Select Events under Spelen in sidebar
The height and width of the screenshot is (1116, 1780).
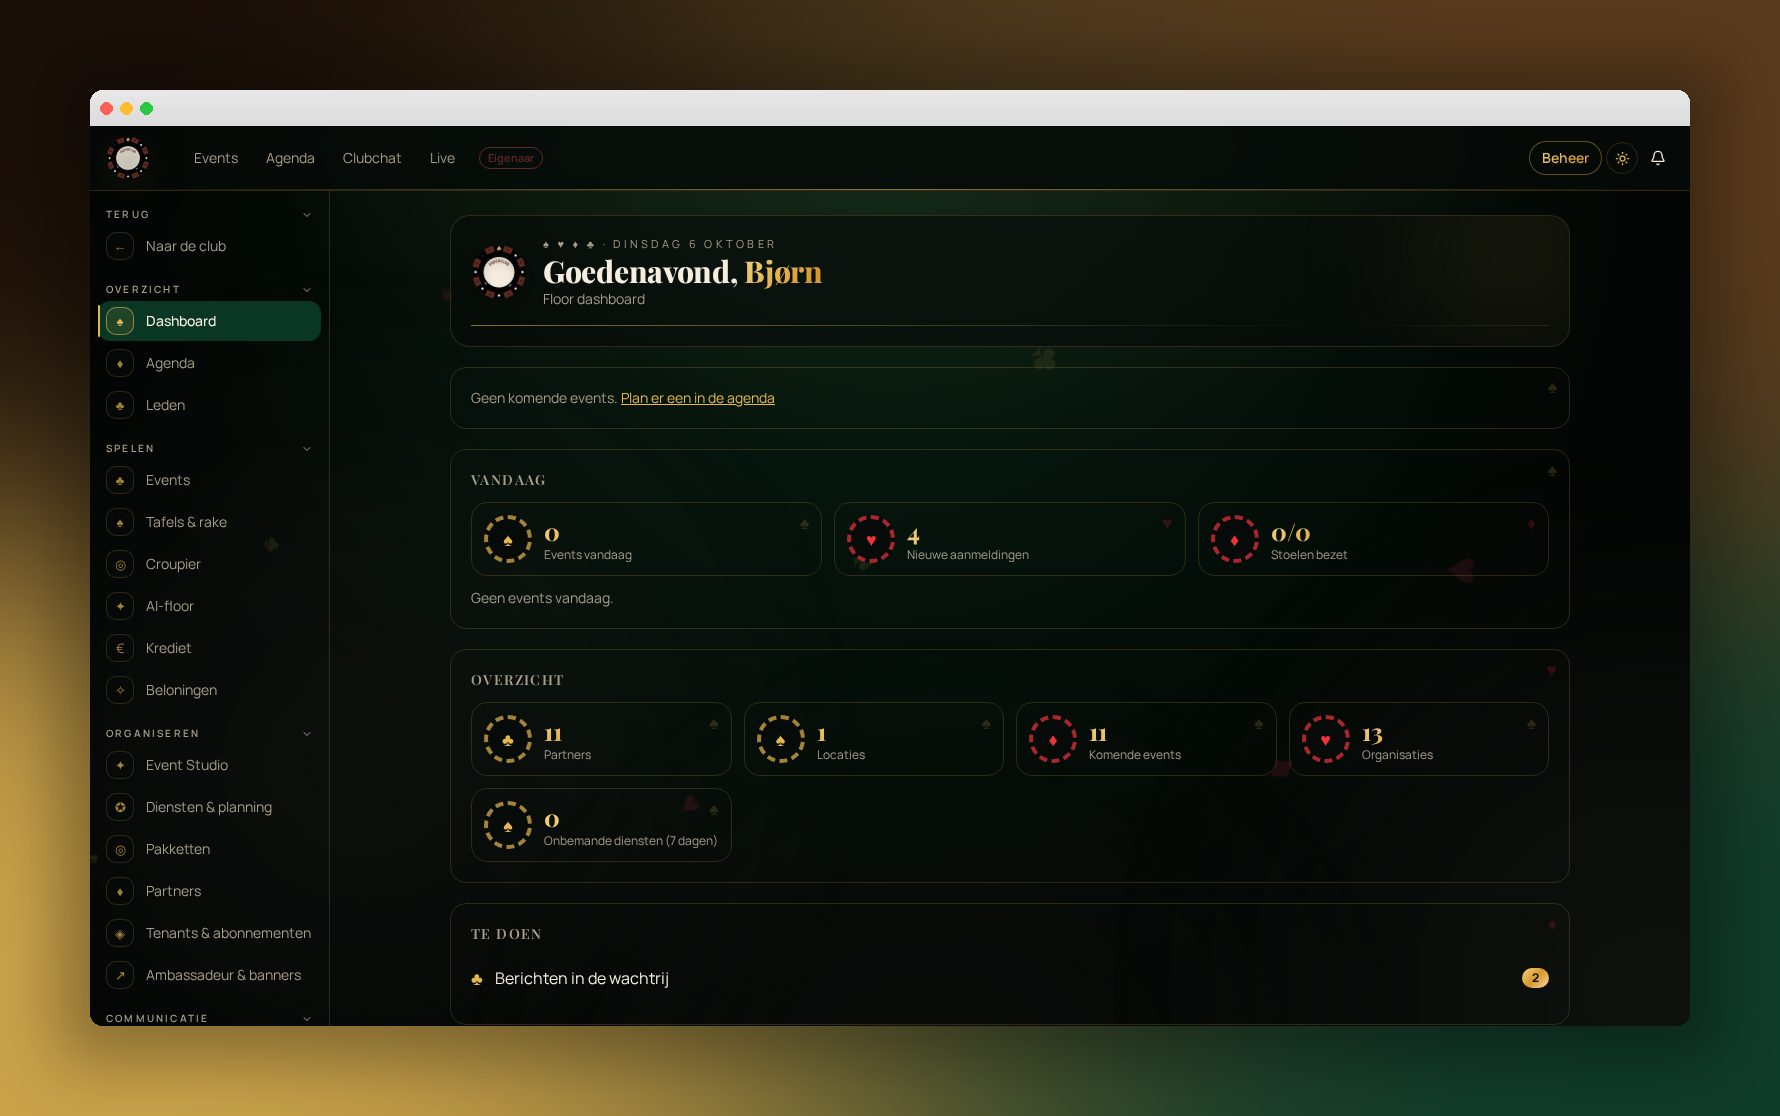click(209, 480)
